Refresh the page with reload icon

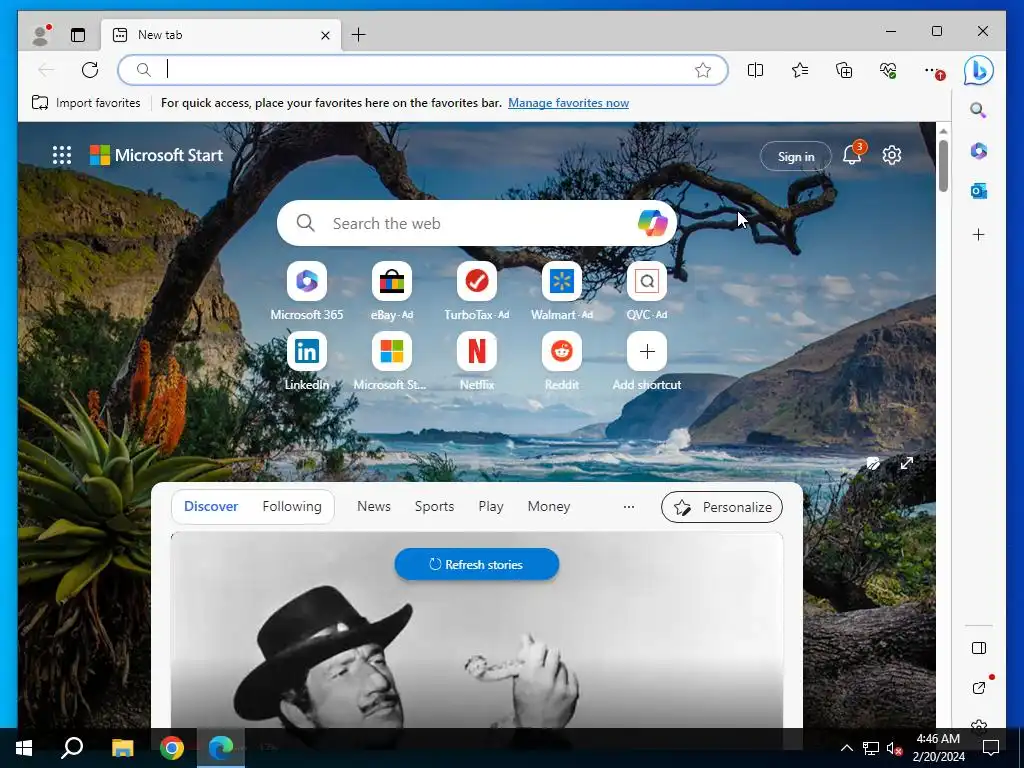point(90,70)
